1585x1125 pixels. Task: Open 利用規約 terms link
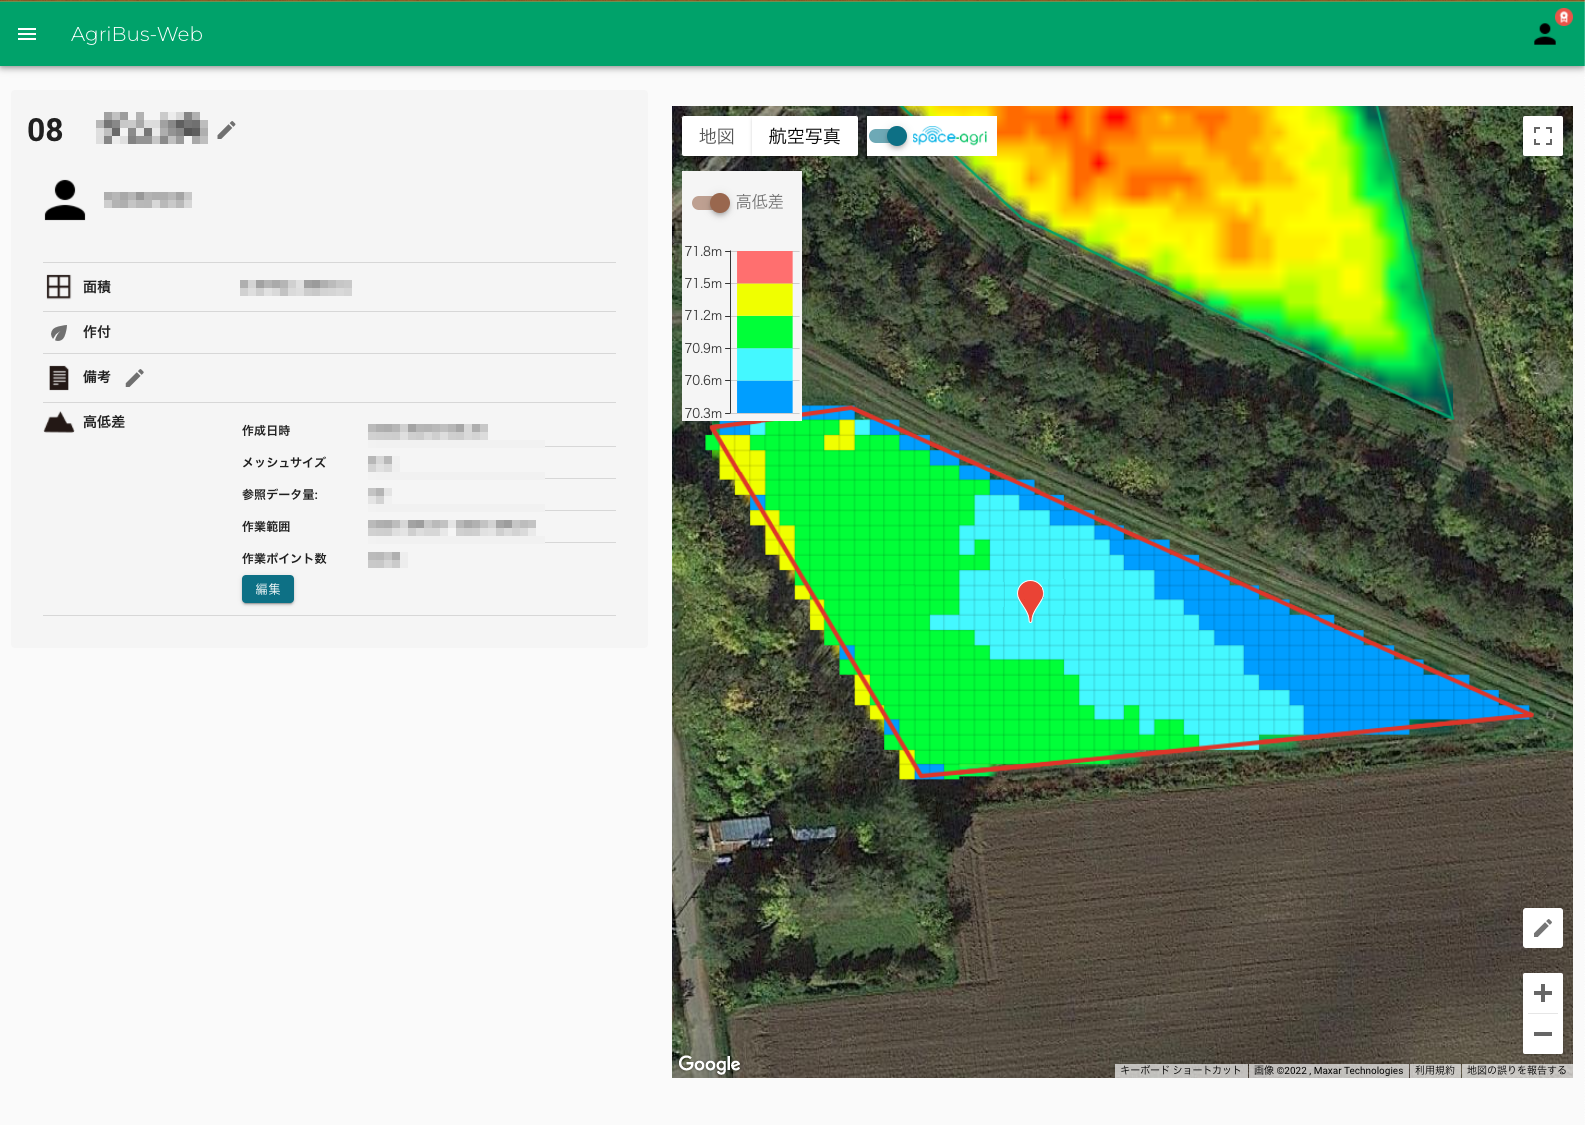1435,1070
